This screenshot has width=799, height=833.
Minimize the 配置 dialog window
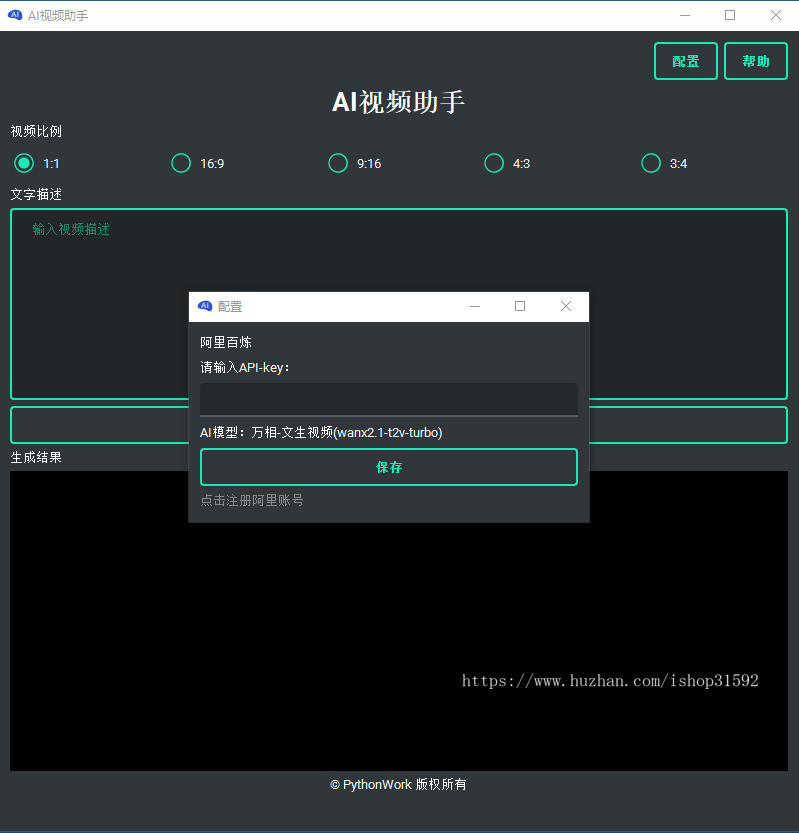coord(475,306)
